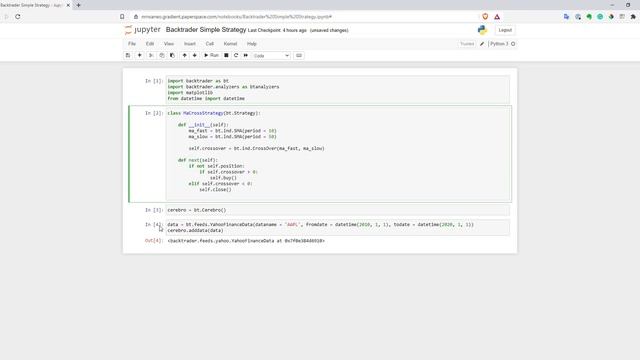The width and height of the screenshot is (640, 360).
Task: Click the cerebro.adddata(data) line
Action: 195,231
